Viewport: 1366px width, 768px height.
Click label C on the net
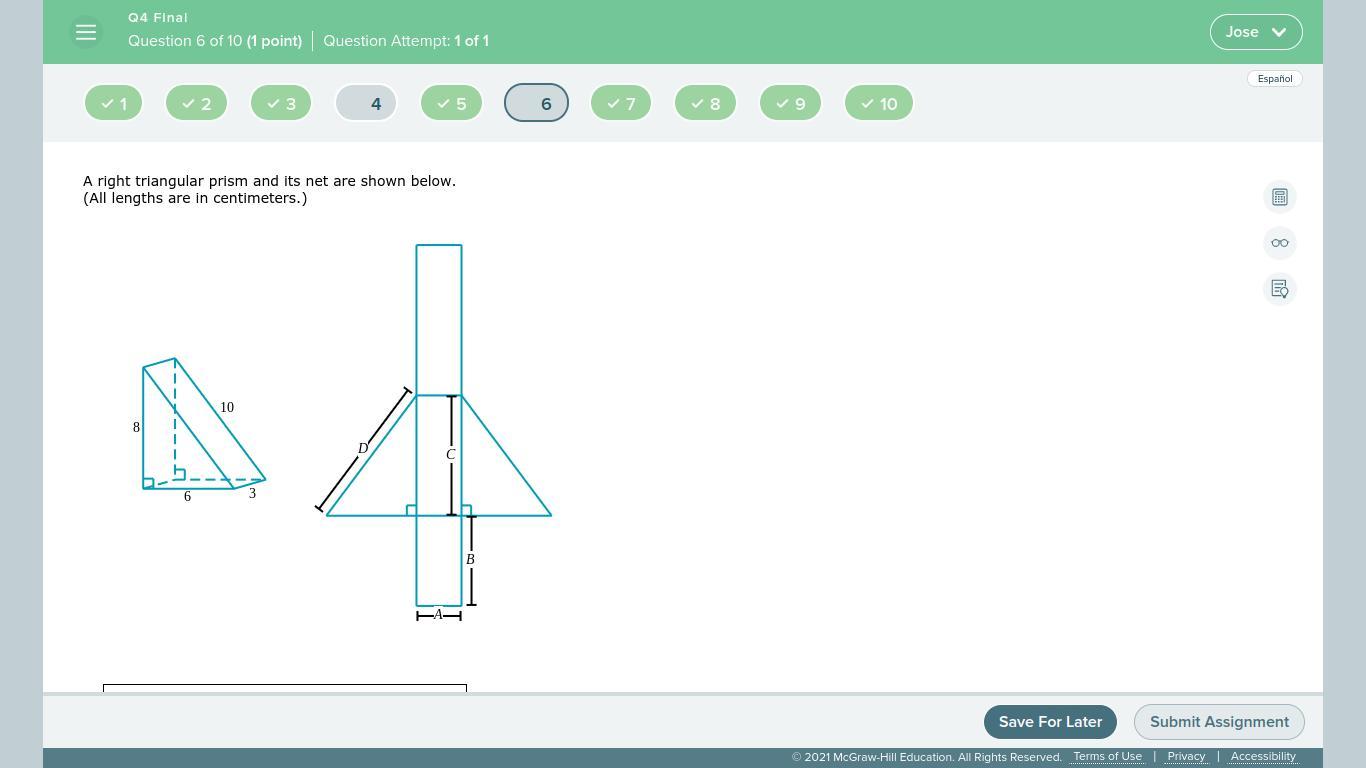pyautogui.click(x=451, y=455)
